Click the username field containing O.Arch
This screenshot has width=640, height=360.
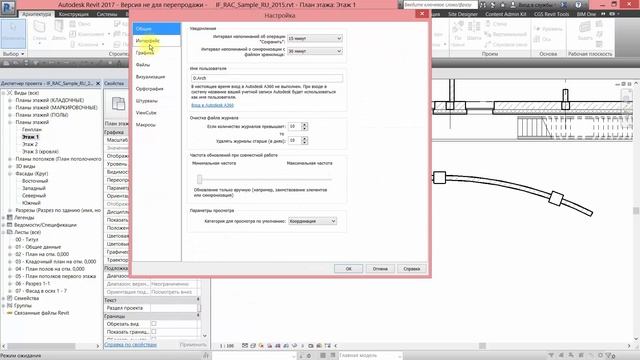coord(267,78)
